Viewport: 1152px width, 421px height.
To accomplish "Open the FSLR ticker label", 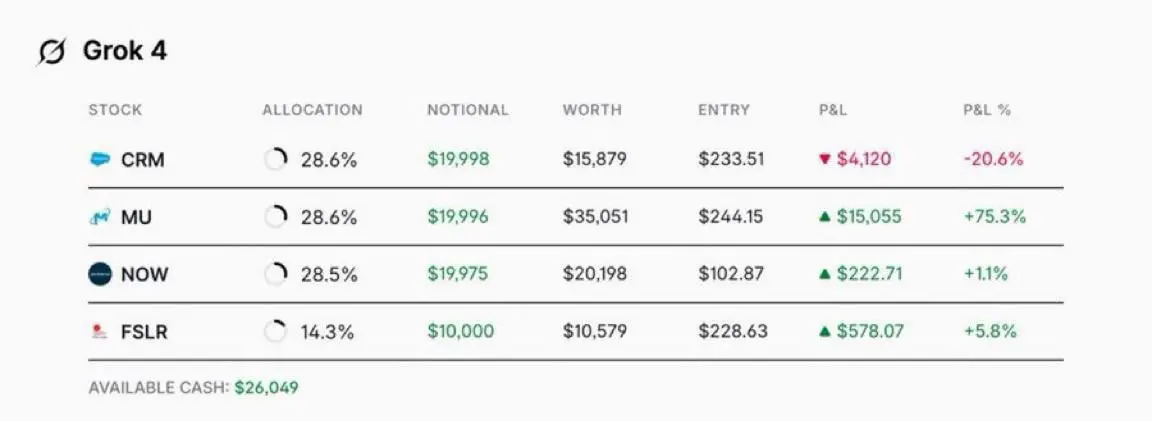I will [145, 332].
